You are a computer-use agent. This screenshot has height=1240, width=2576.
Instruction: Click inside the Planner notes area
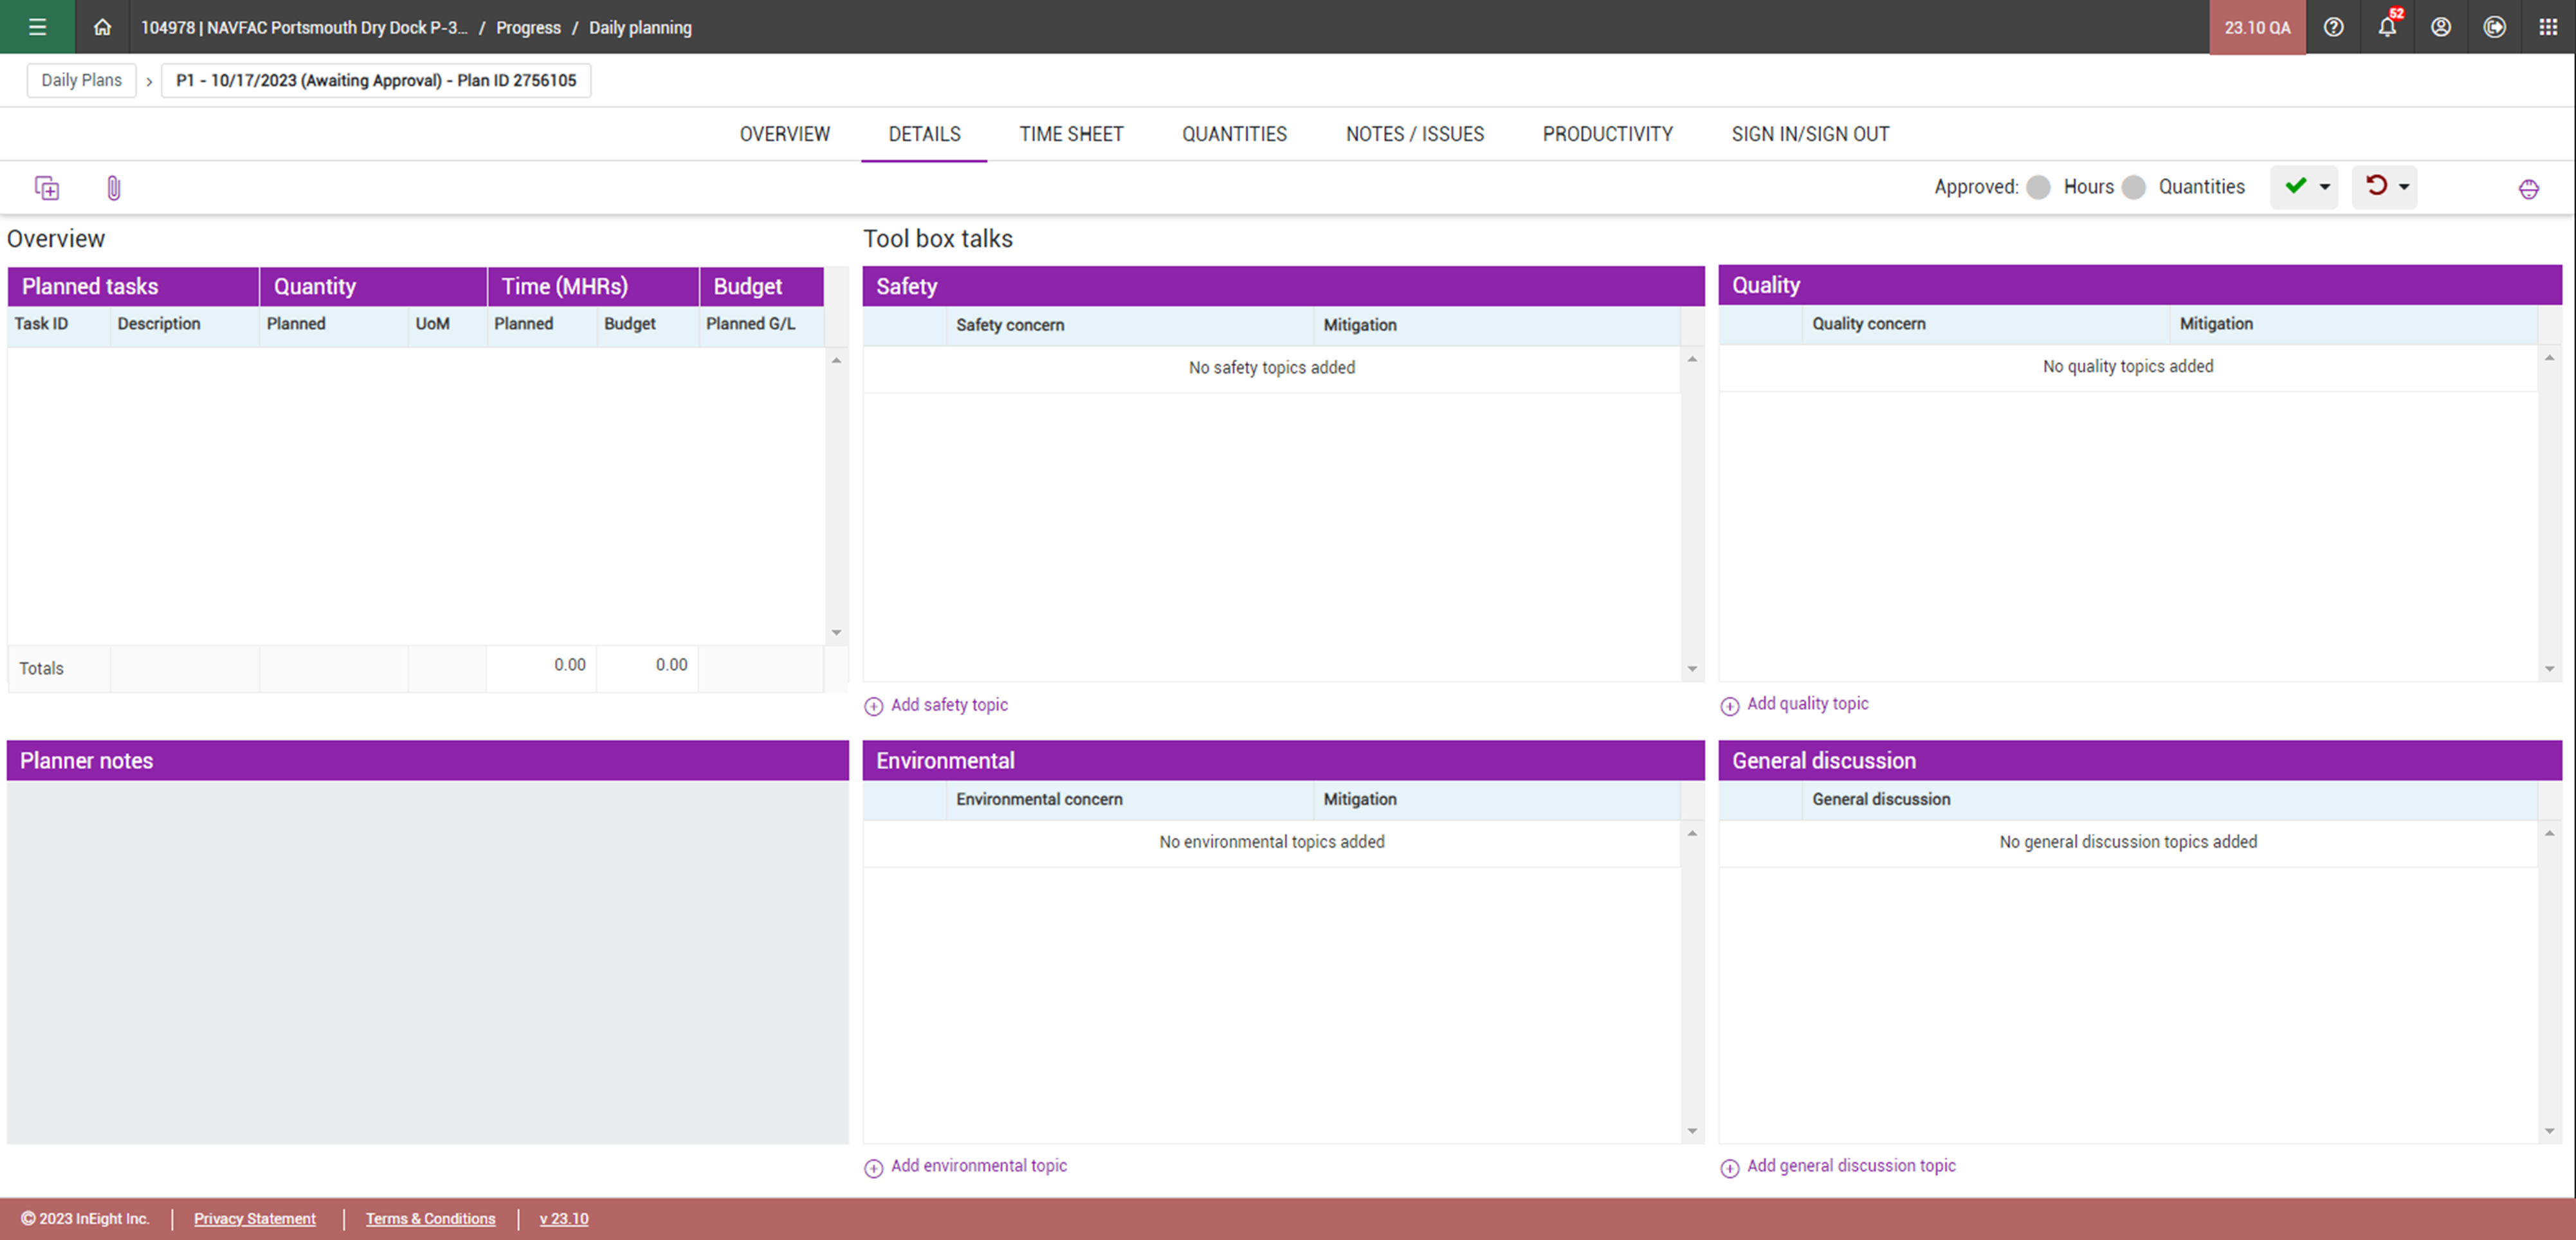pos(427,960)
